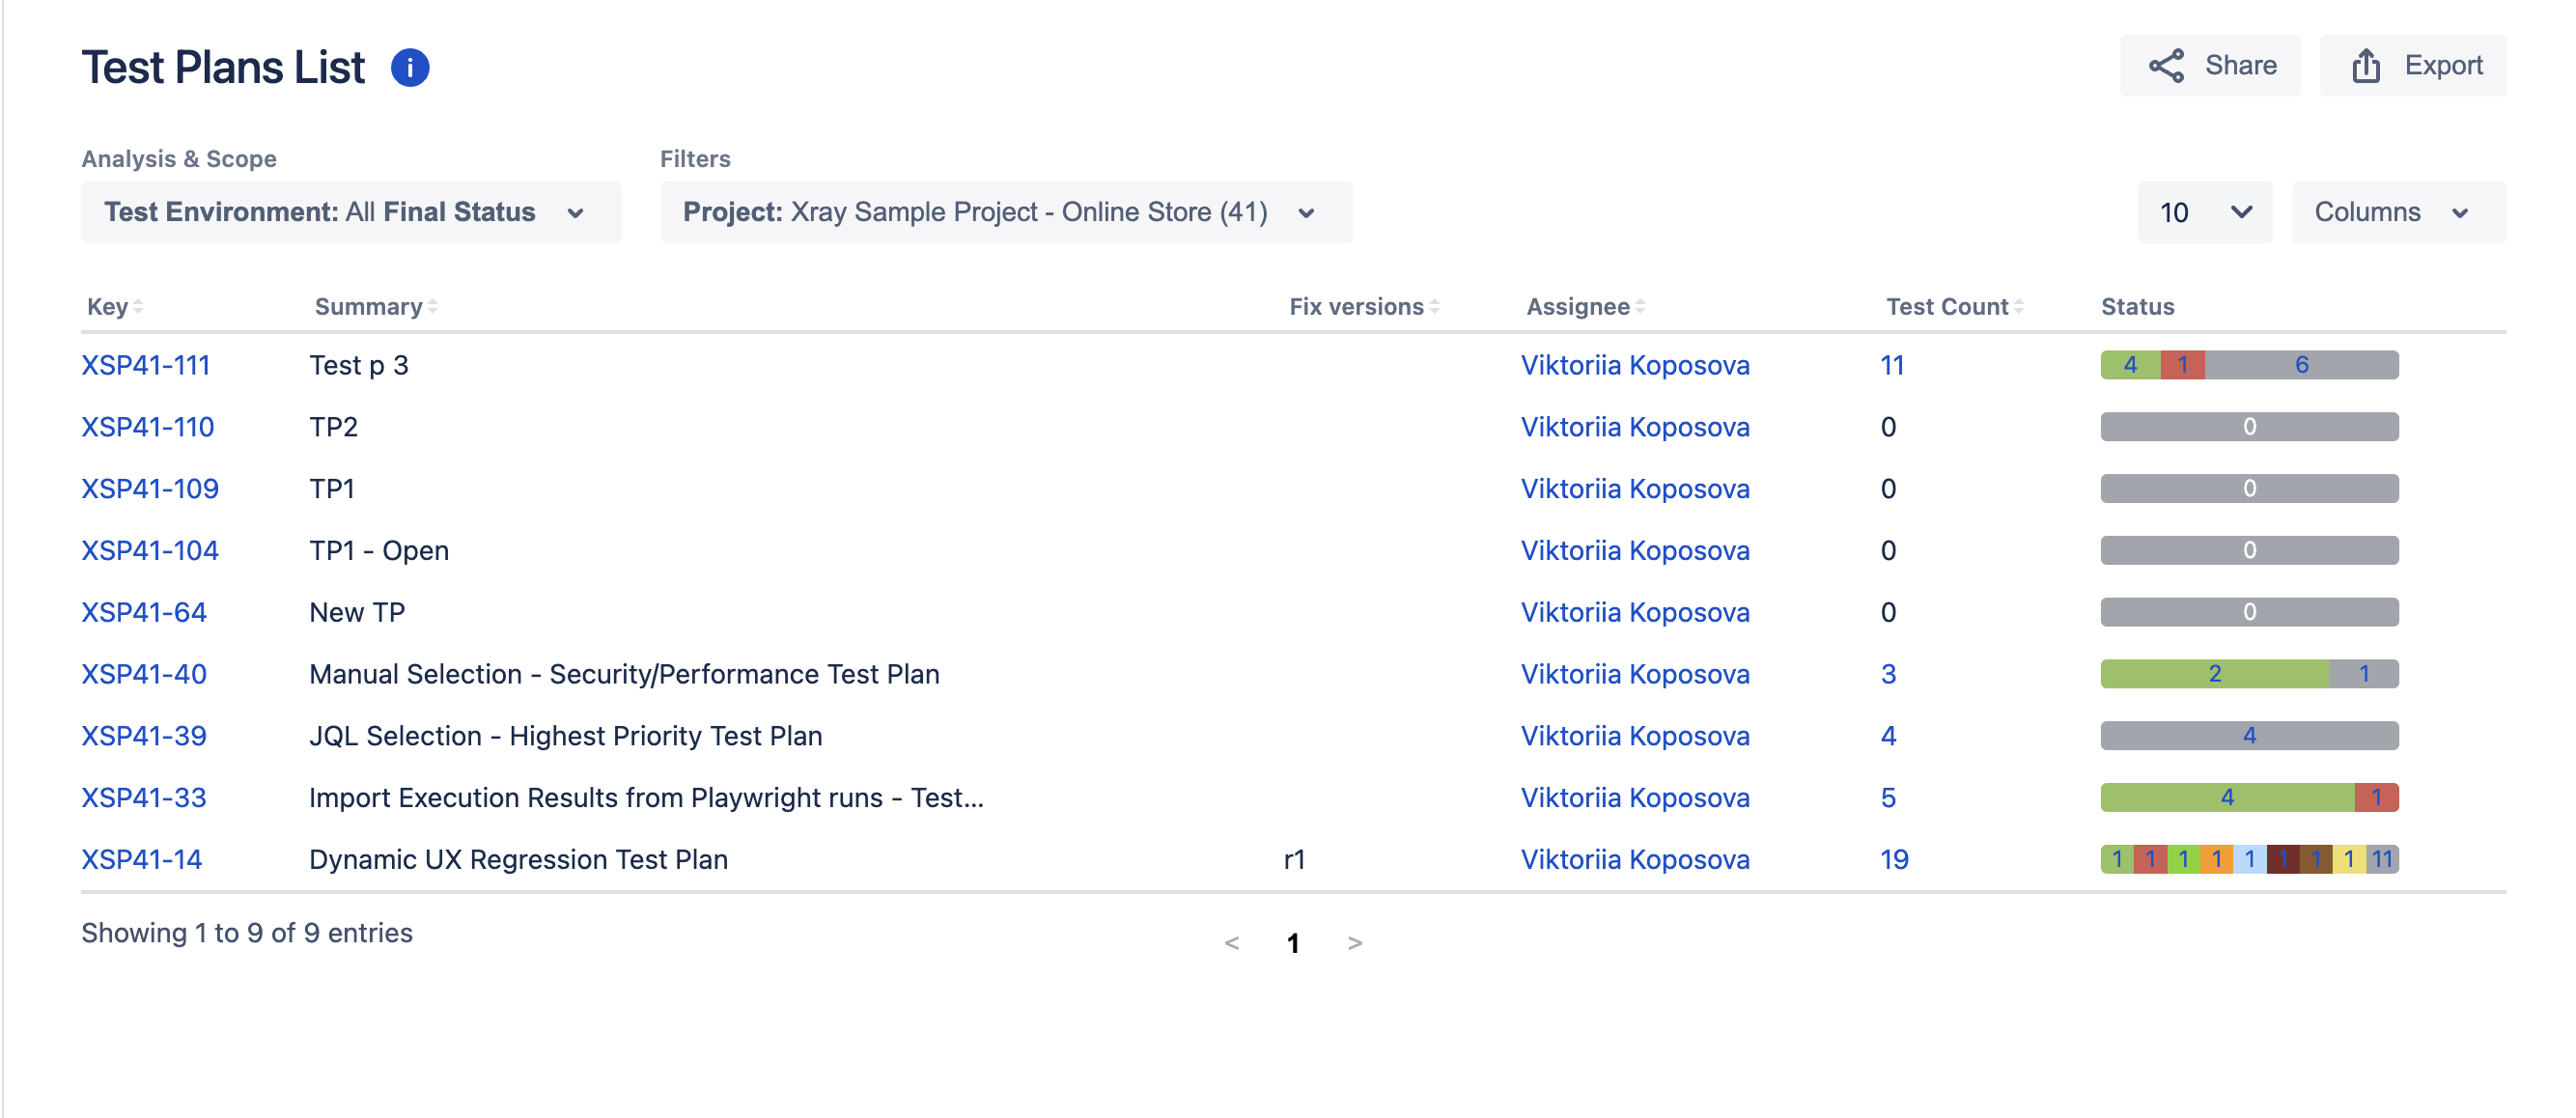Select page number 1 in pagination
The width and height of the screenshot is (2576, 1118).
[x=1293, y=943]
